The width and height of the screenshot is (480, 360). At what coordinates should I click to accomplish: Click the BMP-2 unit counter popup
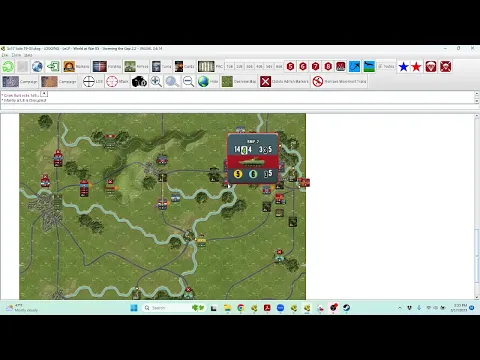point(253,158)
